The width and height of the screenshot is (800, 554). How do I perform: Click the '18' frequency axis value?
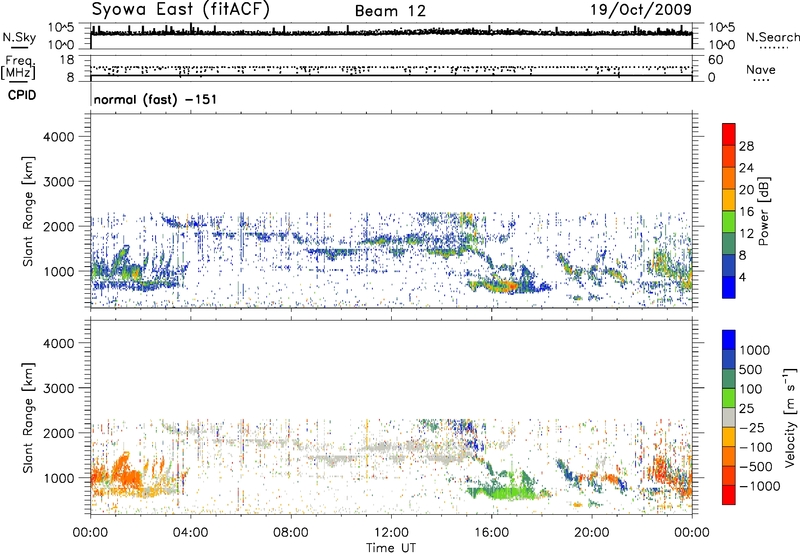[66, 60]
